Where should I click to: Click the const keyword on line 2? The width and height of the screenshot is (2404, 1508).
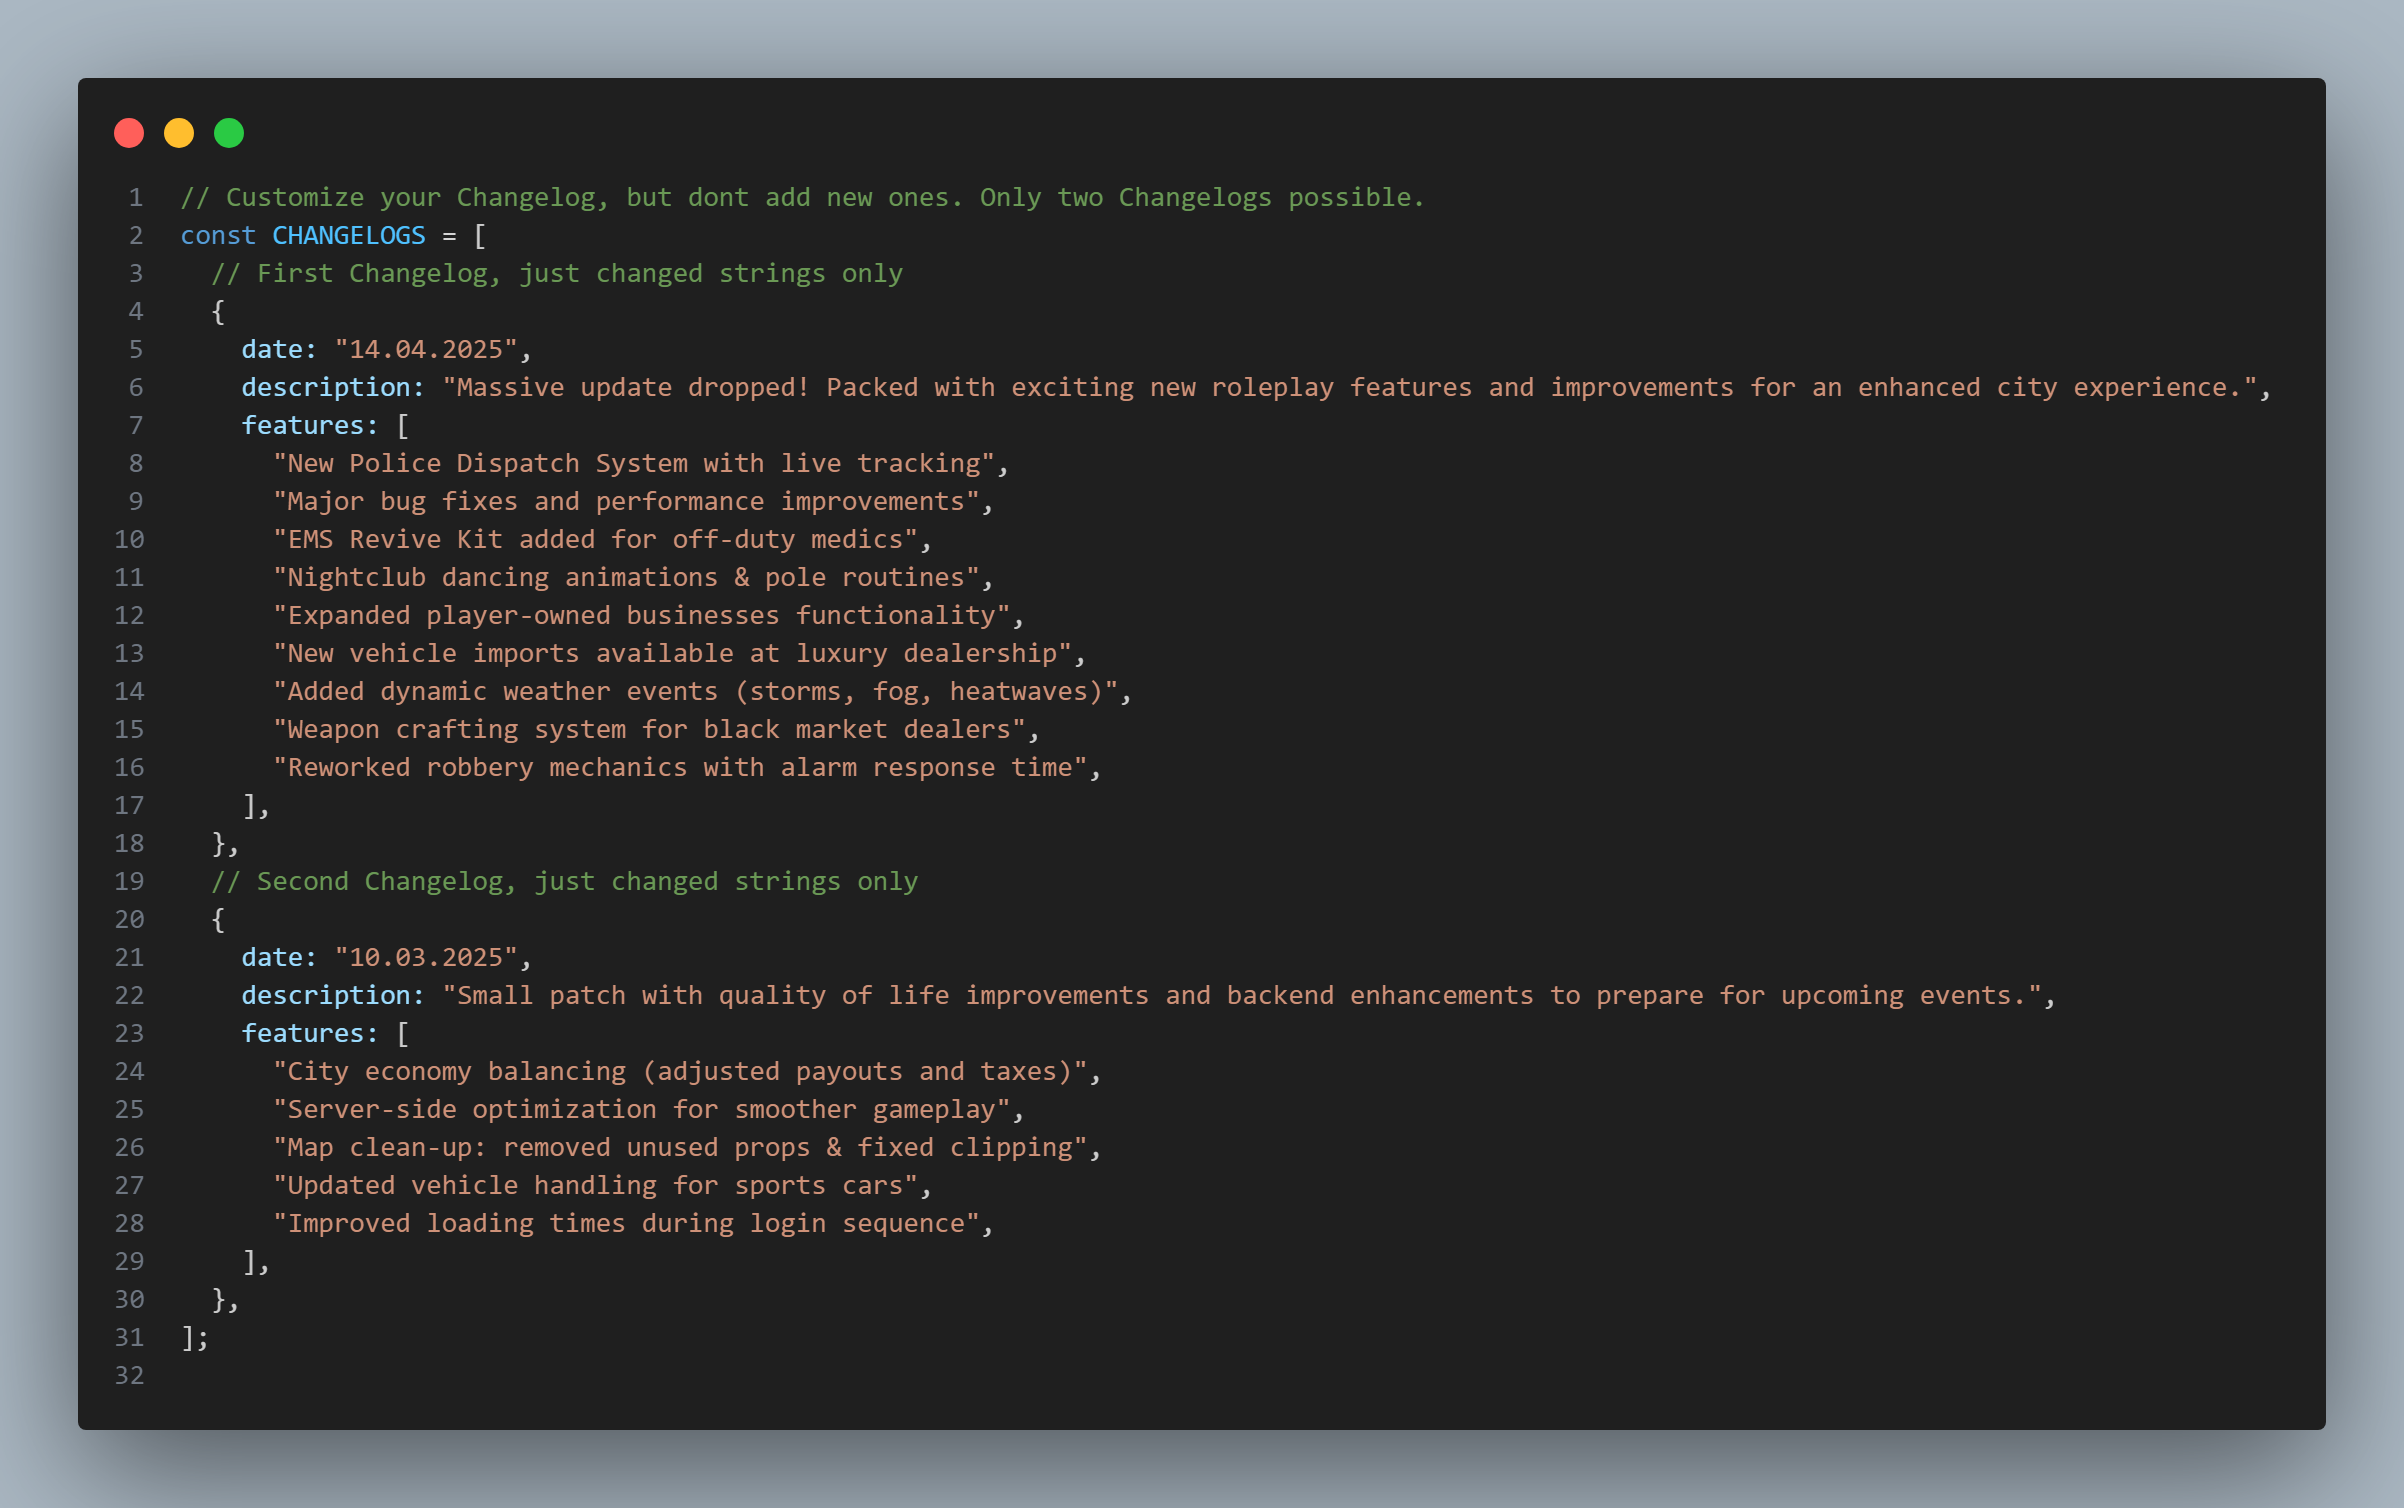click(x=218, y=235)
